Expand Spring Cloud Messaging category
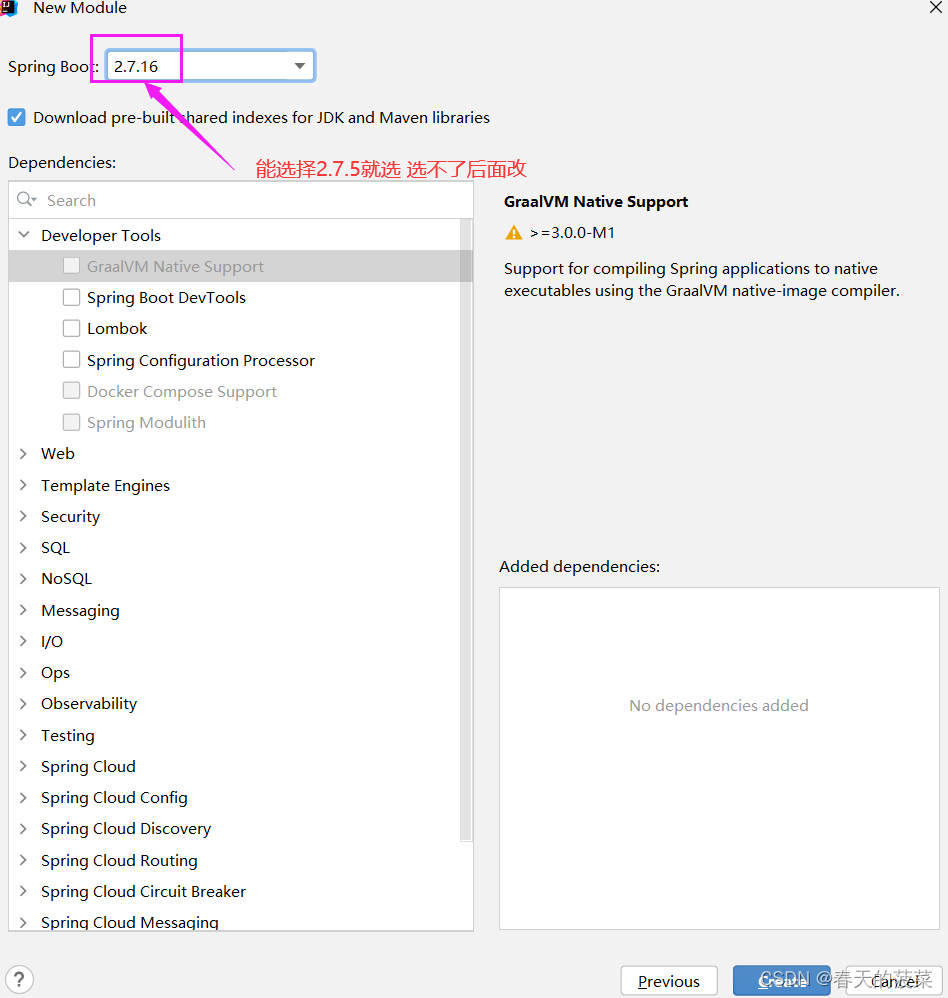 pos(24,922)
